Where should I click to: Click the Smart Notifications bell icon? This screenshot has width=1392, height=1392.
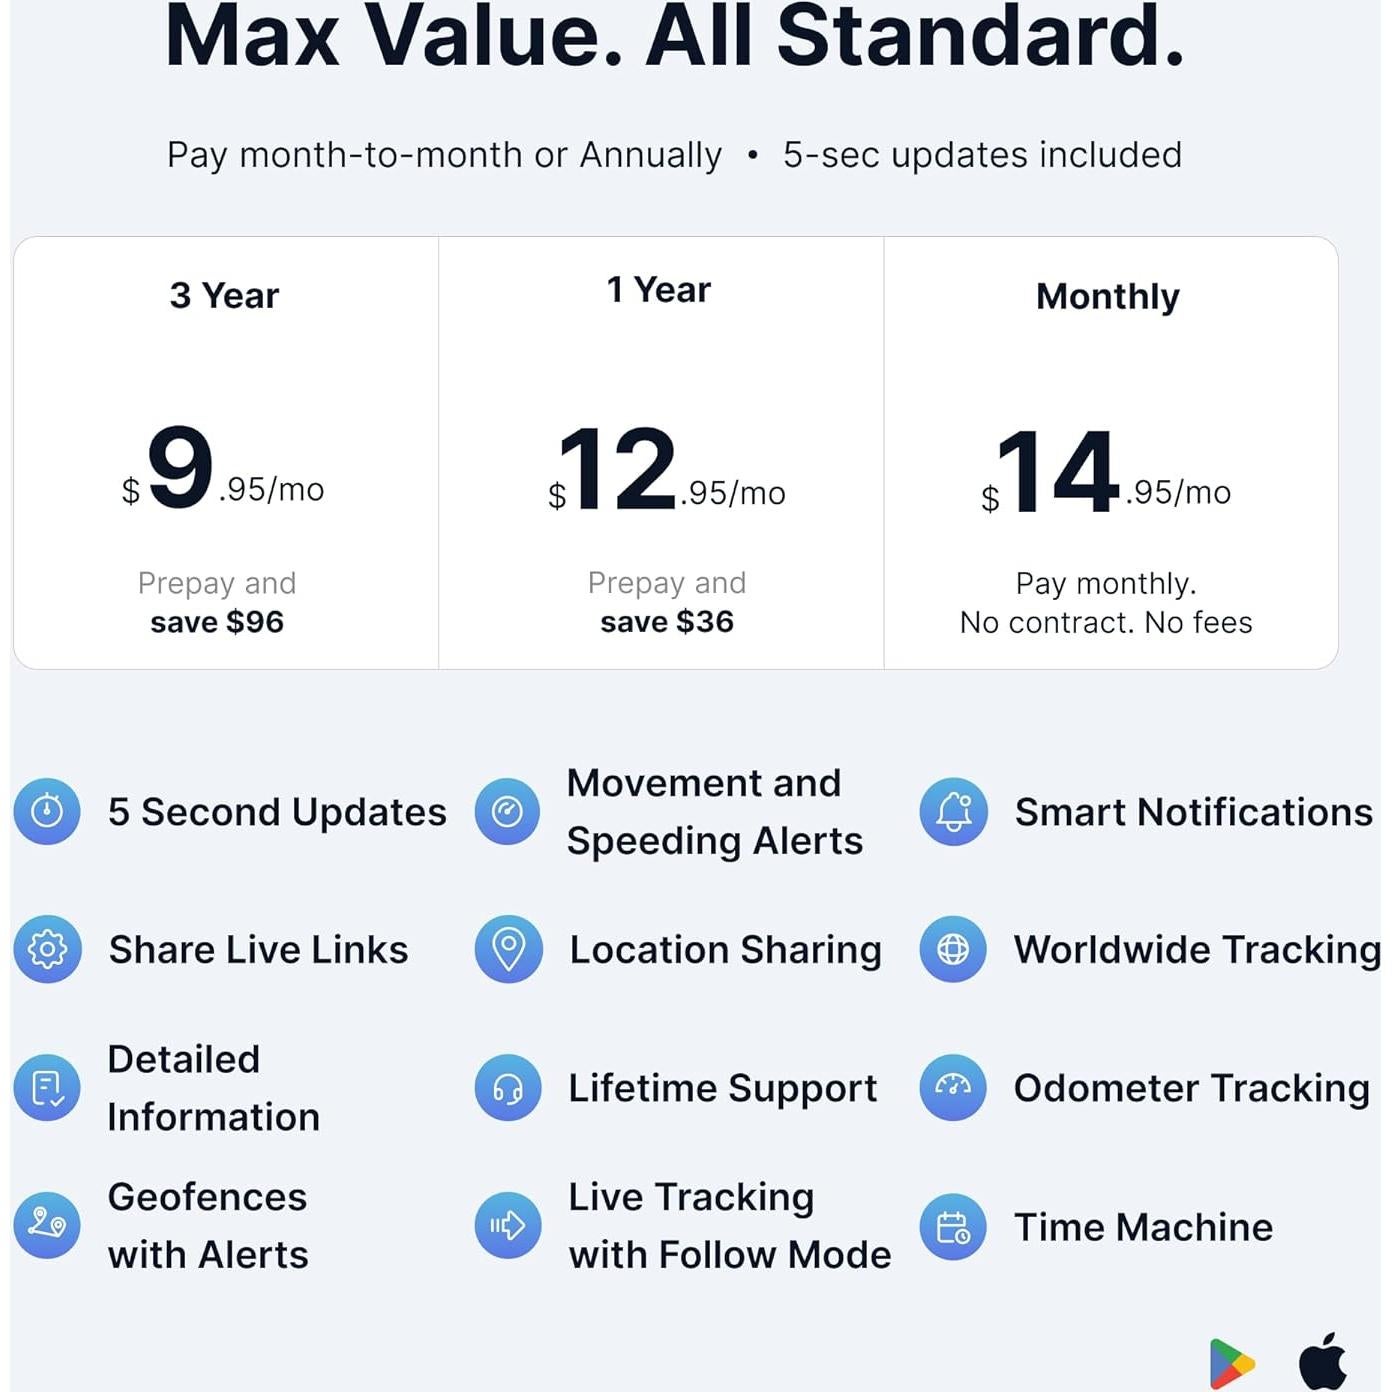coord(953,811)
